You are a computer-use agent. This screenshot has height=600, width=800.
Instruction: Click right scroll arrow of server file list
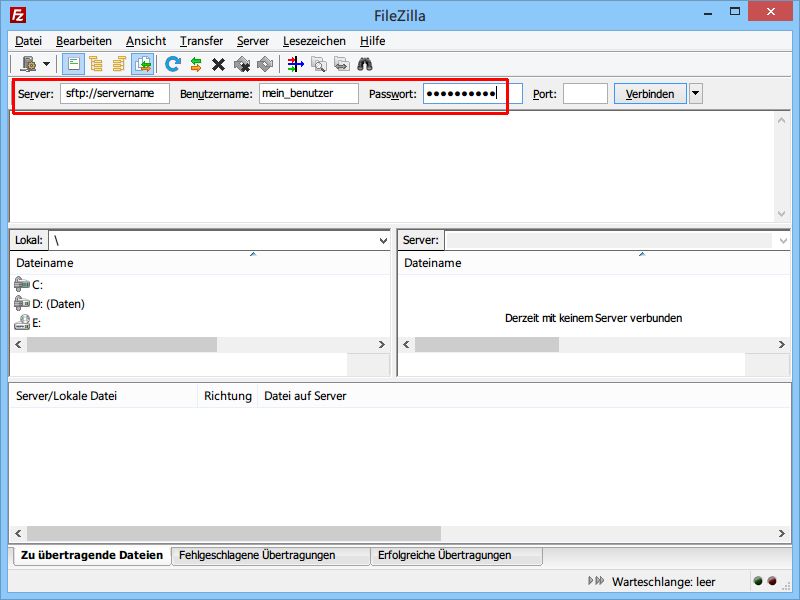tap(782, 344)
